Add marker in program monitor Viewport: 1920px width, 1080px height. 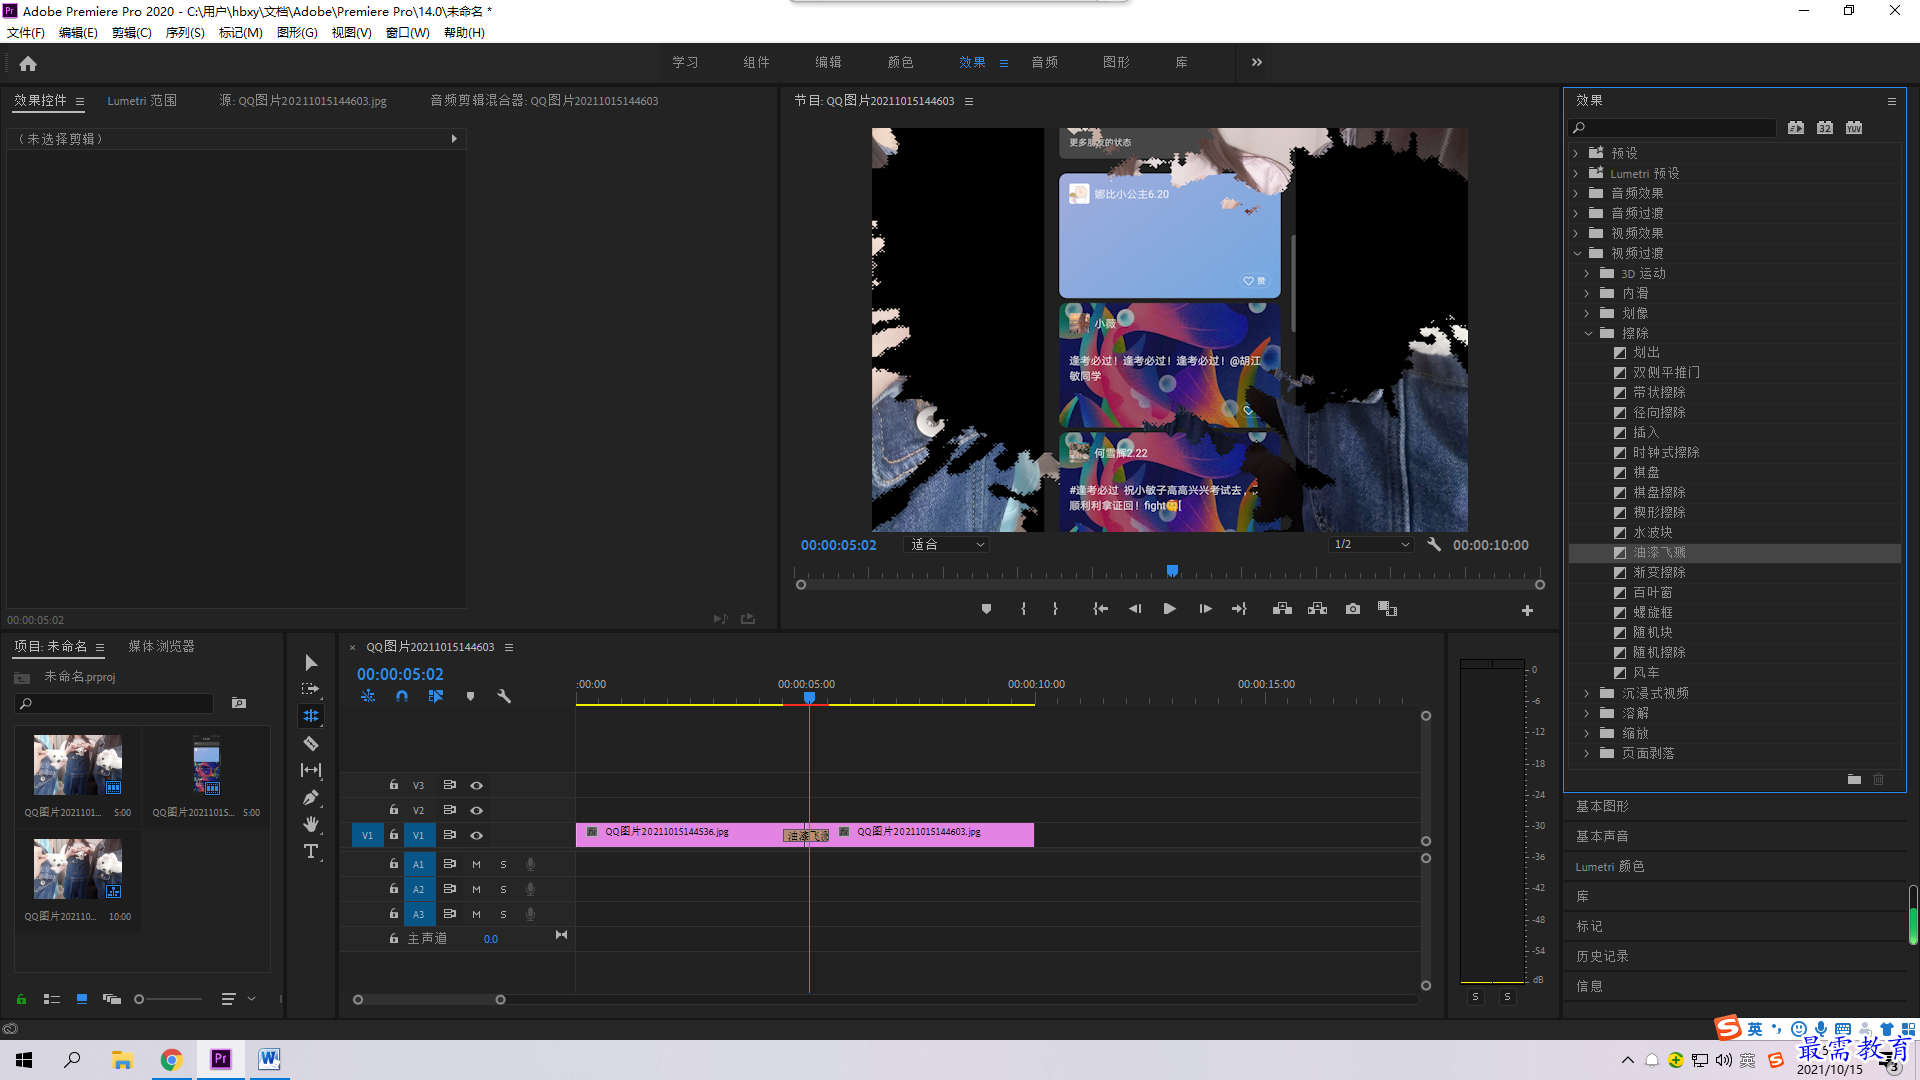click(986, 609)
